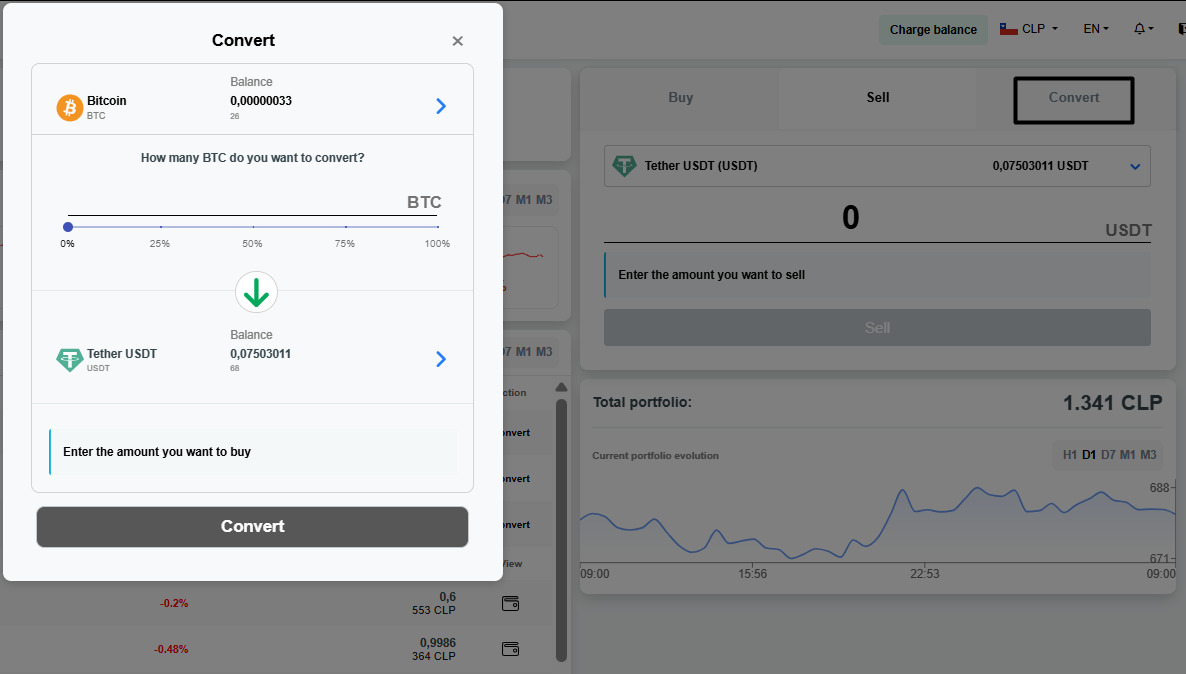Switch to the Sell tab
Image resolution: width=1186 pixels, height=674 pixels.
click(877, 98)
